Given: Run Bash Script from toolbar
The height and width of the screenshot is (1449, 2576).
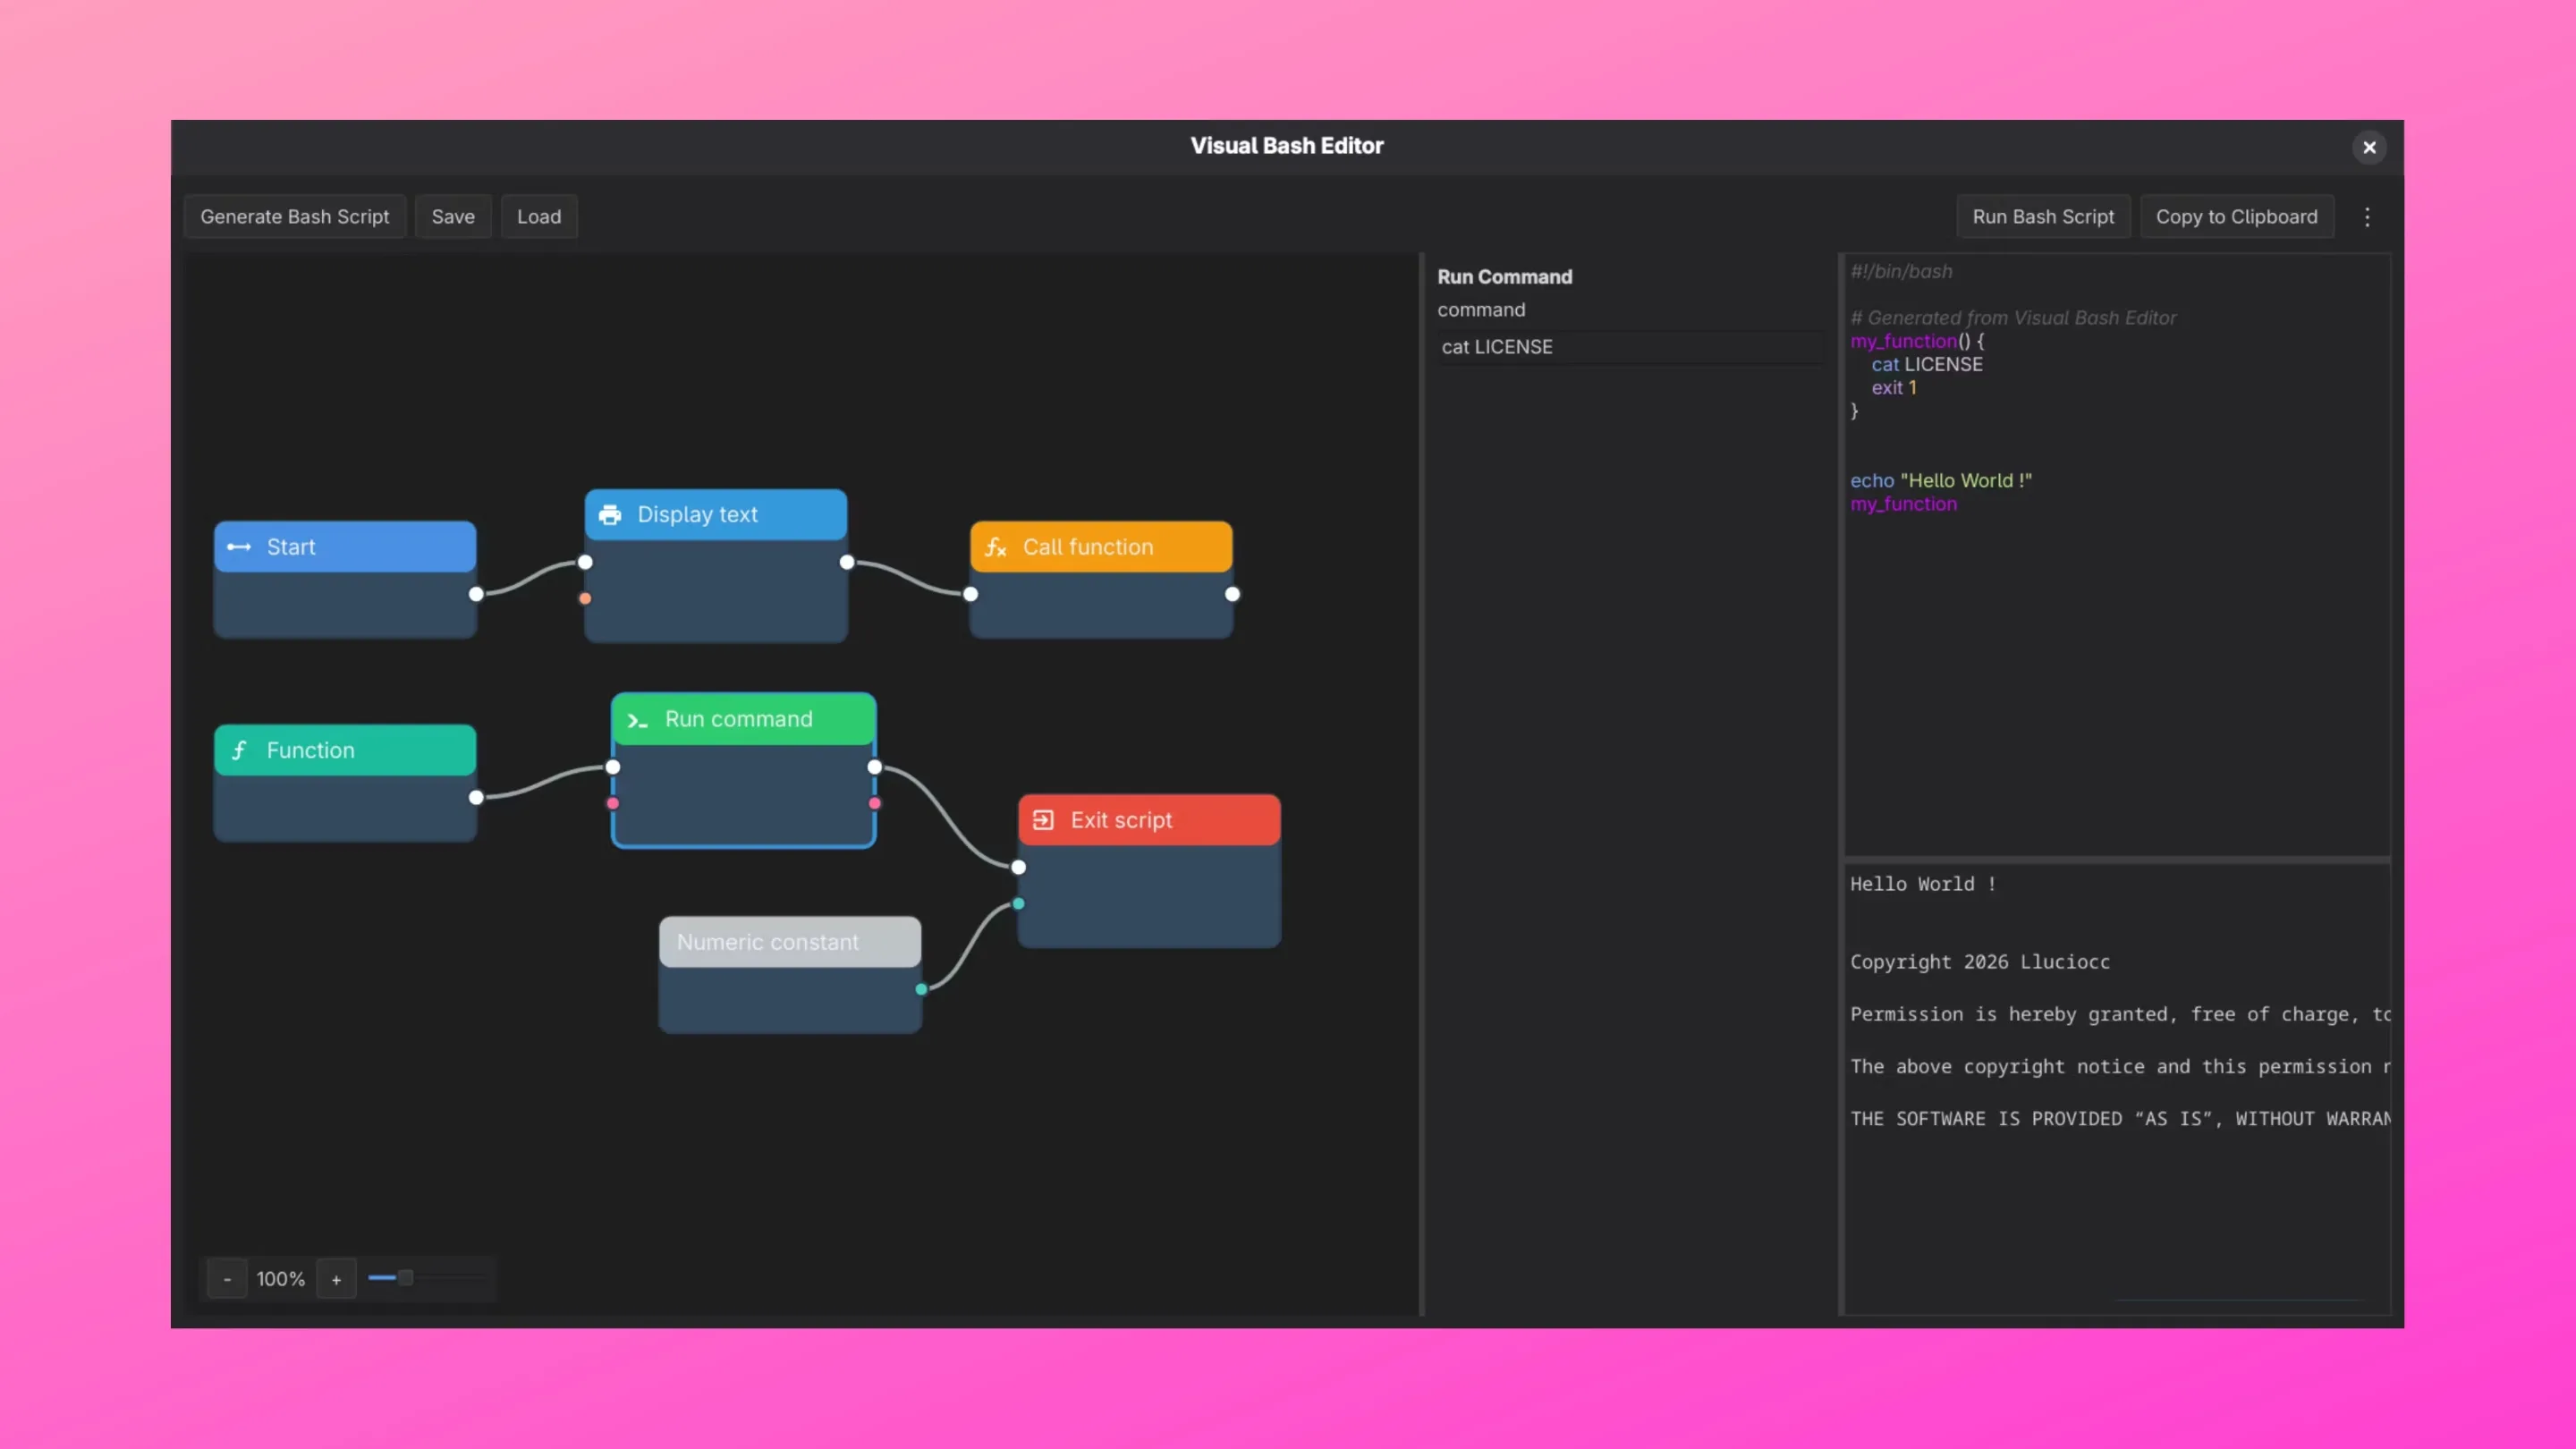Looking at the screenshot, I should [2043, 217].
